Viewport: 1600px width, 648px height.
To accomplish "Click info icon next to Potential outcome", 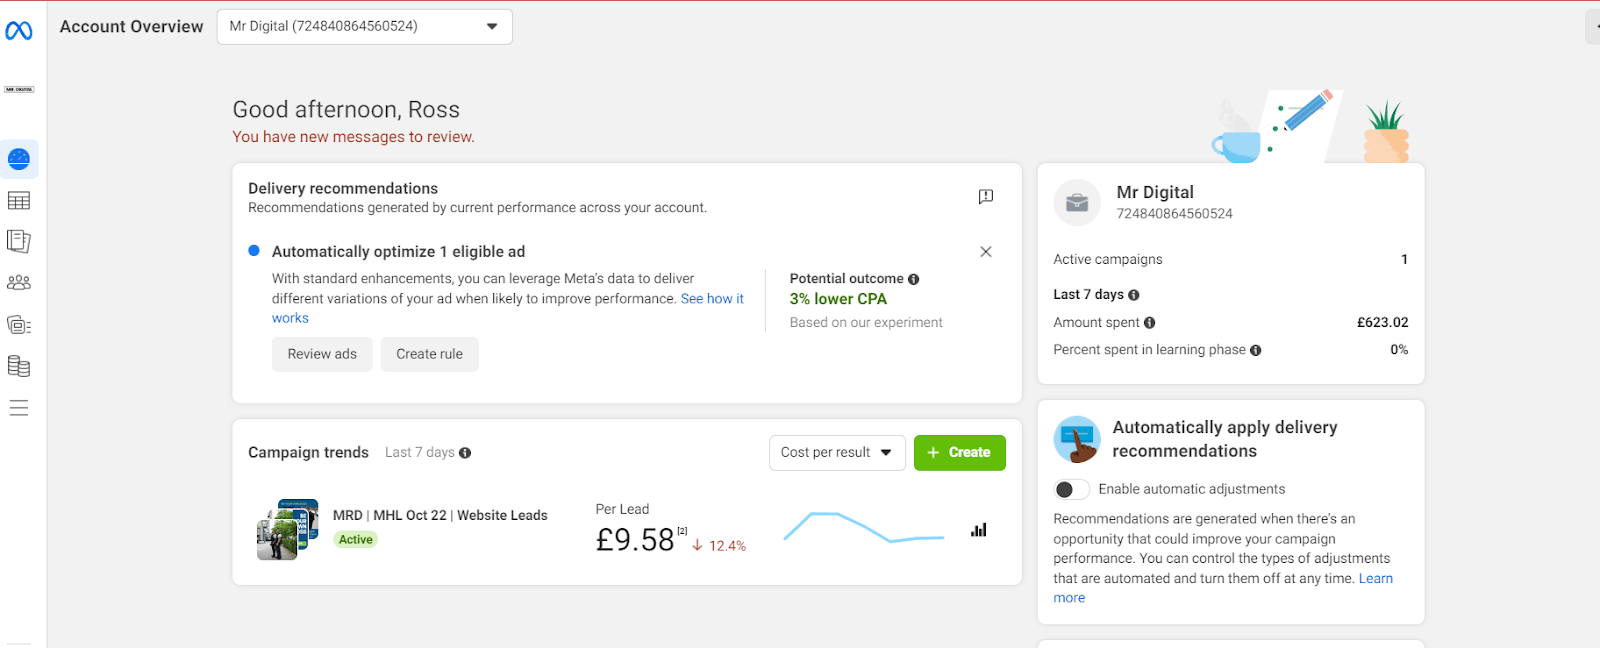I will coord(913,279).
